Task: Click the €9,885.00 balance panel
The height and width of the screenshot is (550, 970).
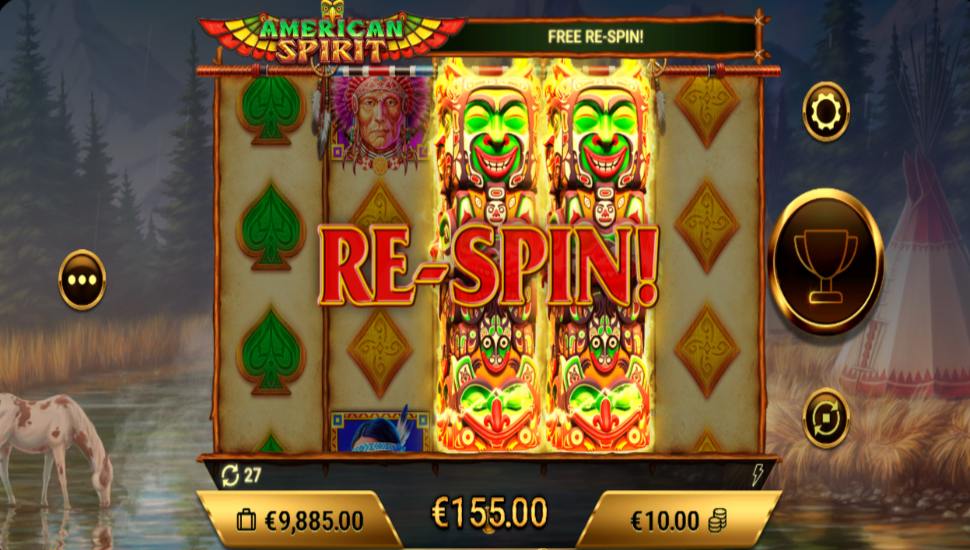Action: pyautogui.click(x=300, y=521)
